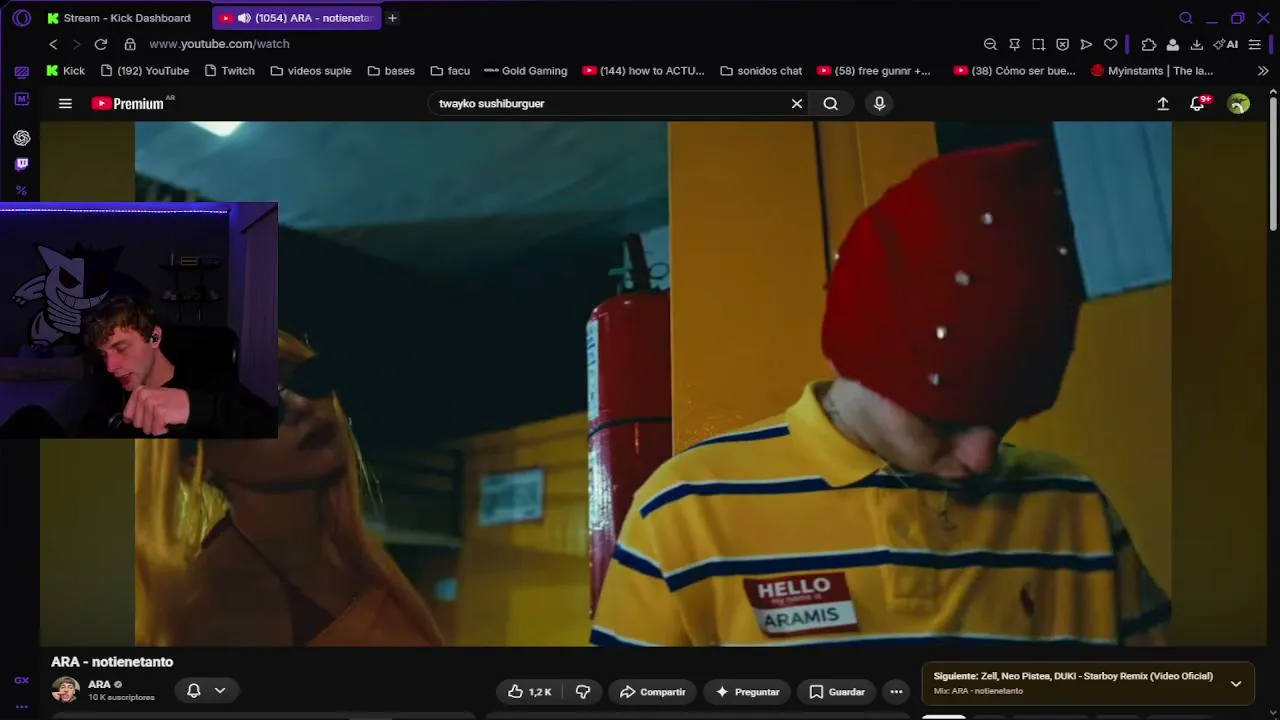Open ChatGPT from the sidebar
Viewport: 1280px width, 720px height.
click(22, 138)
